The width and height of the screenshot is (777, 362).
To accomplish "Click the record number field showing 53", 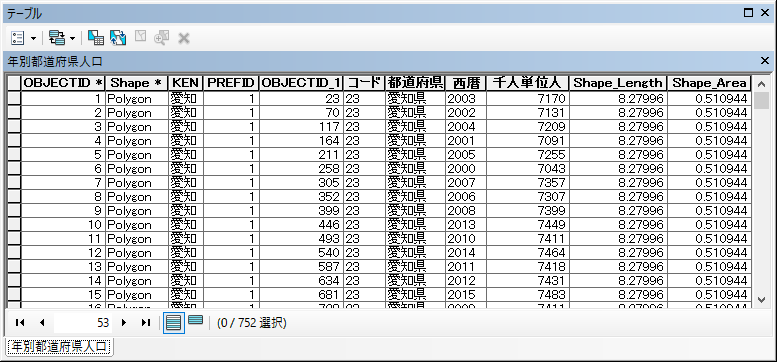I will click(82, 323).
